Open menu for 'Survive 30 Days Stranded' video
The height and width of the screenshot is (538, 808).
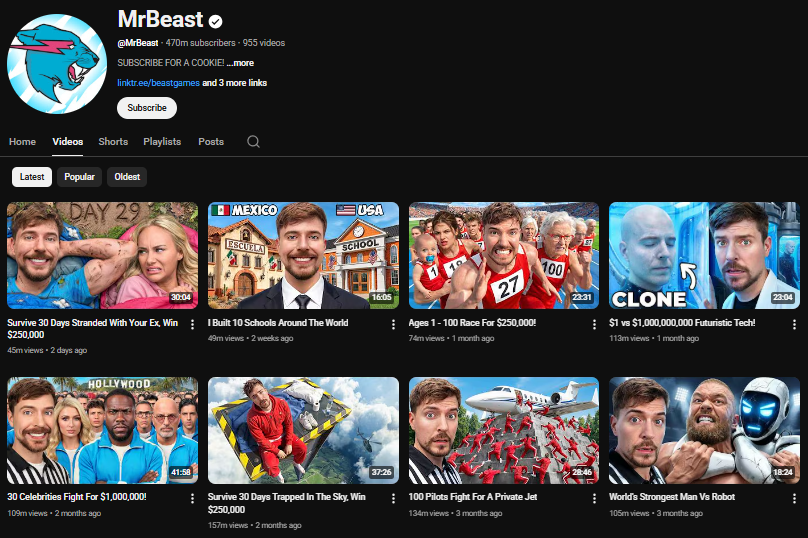pos(192,325)
